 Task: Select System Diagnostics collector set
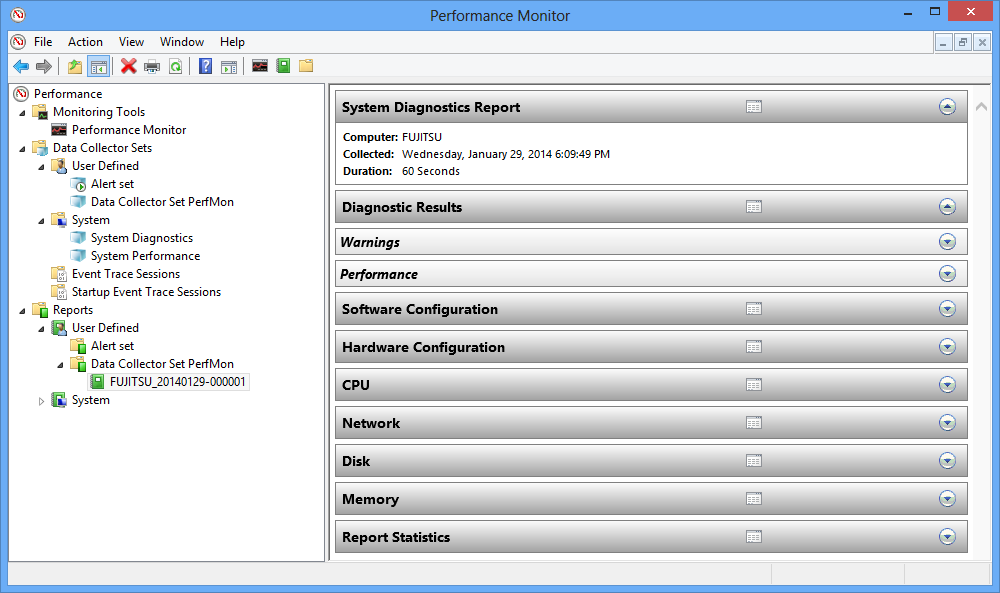pos(141,238)
